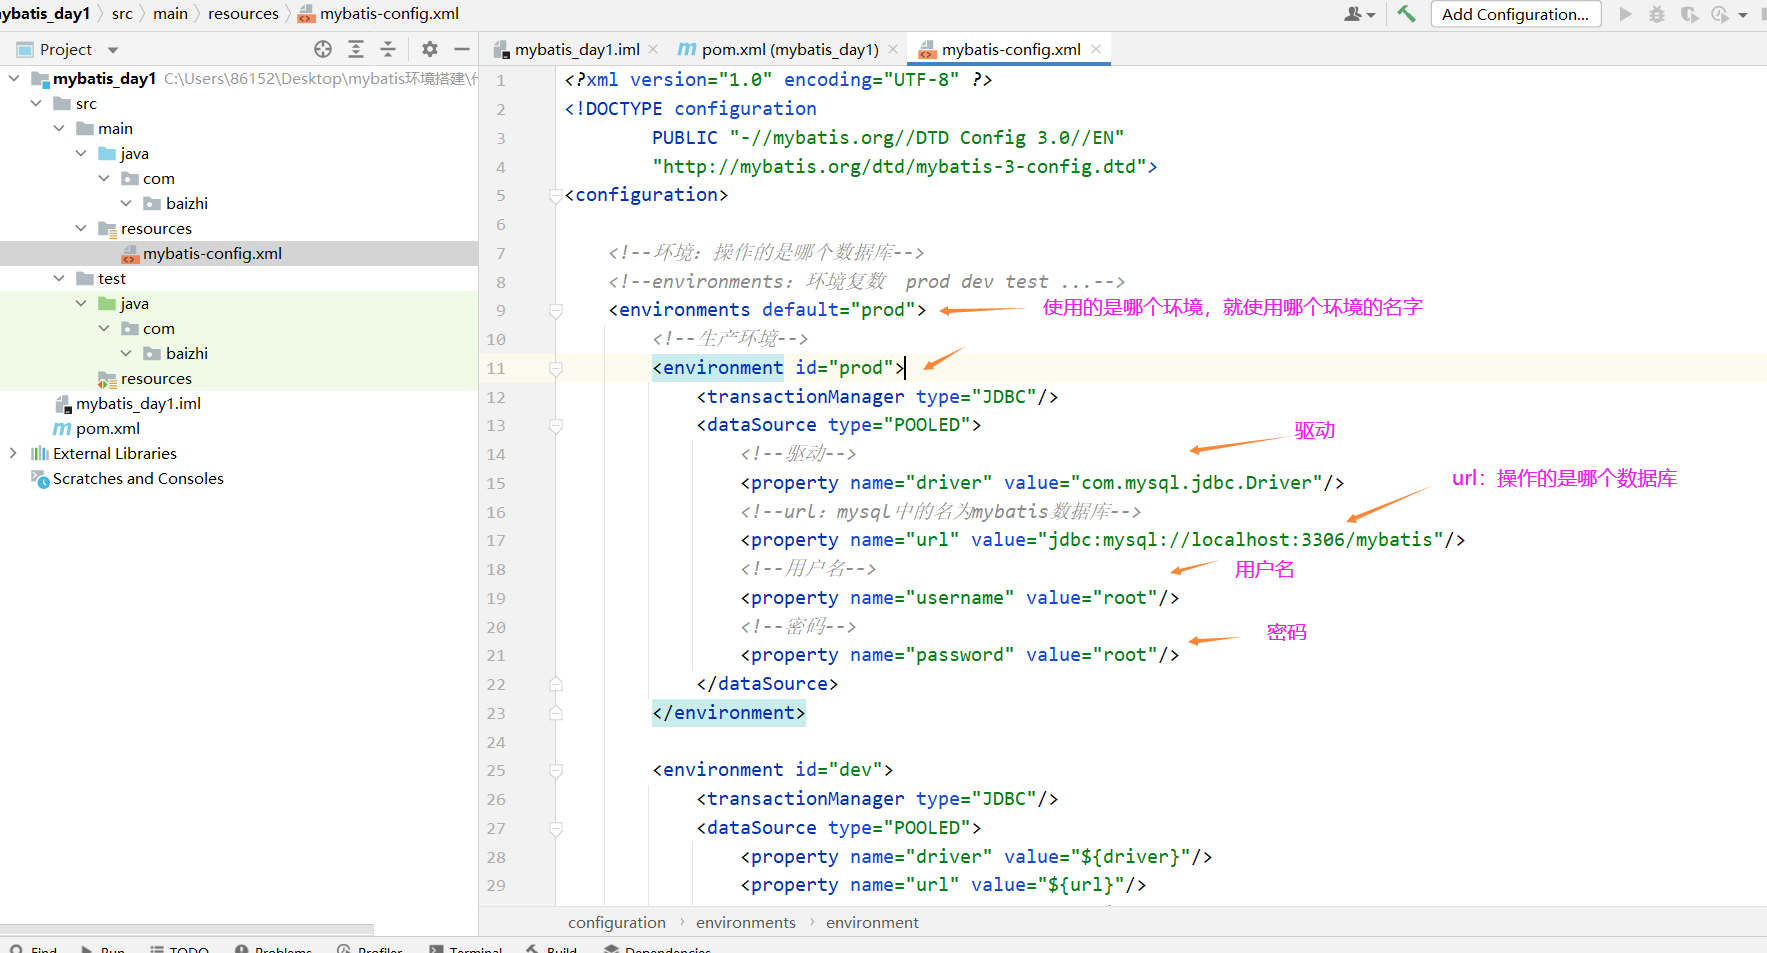Click 'resources' in navigation breadcrumb
Viewport: 1767px width, 953px height.
click(x=243, y=14)
